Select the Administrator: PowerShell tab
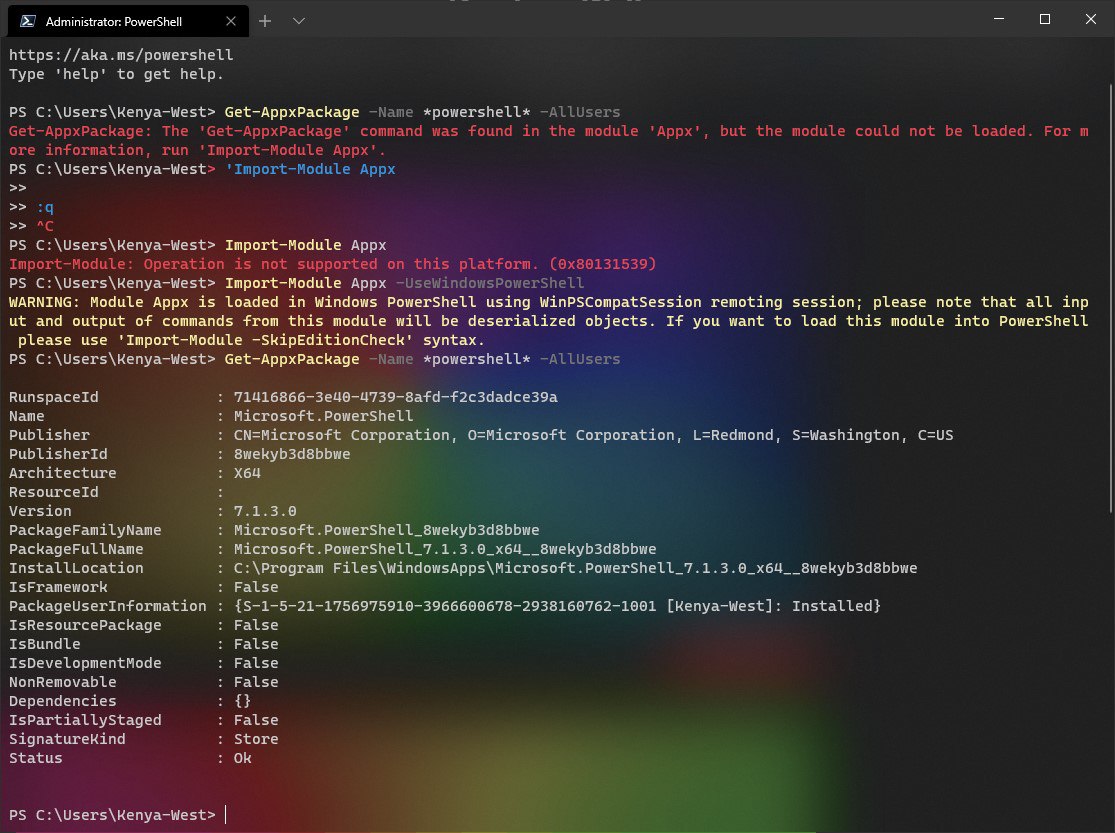The width and height of the screenshot is (1115, 833). (128, 21)
